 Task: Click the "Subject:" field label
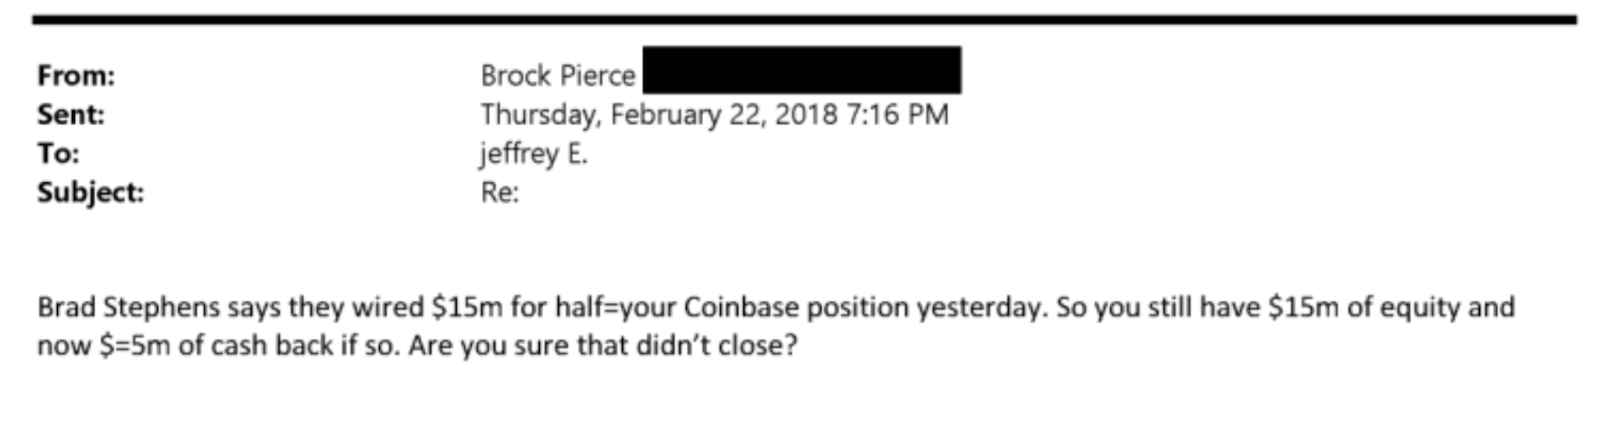pos(90,192)
